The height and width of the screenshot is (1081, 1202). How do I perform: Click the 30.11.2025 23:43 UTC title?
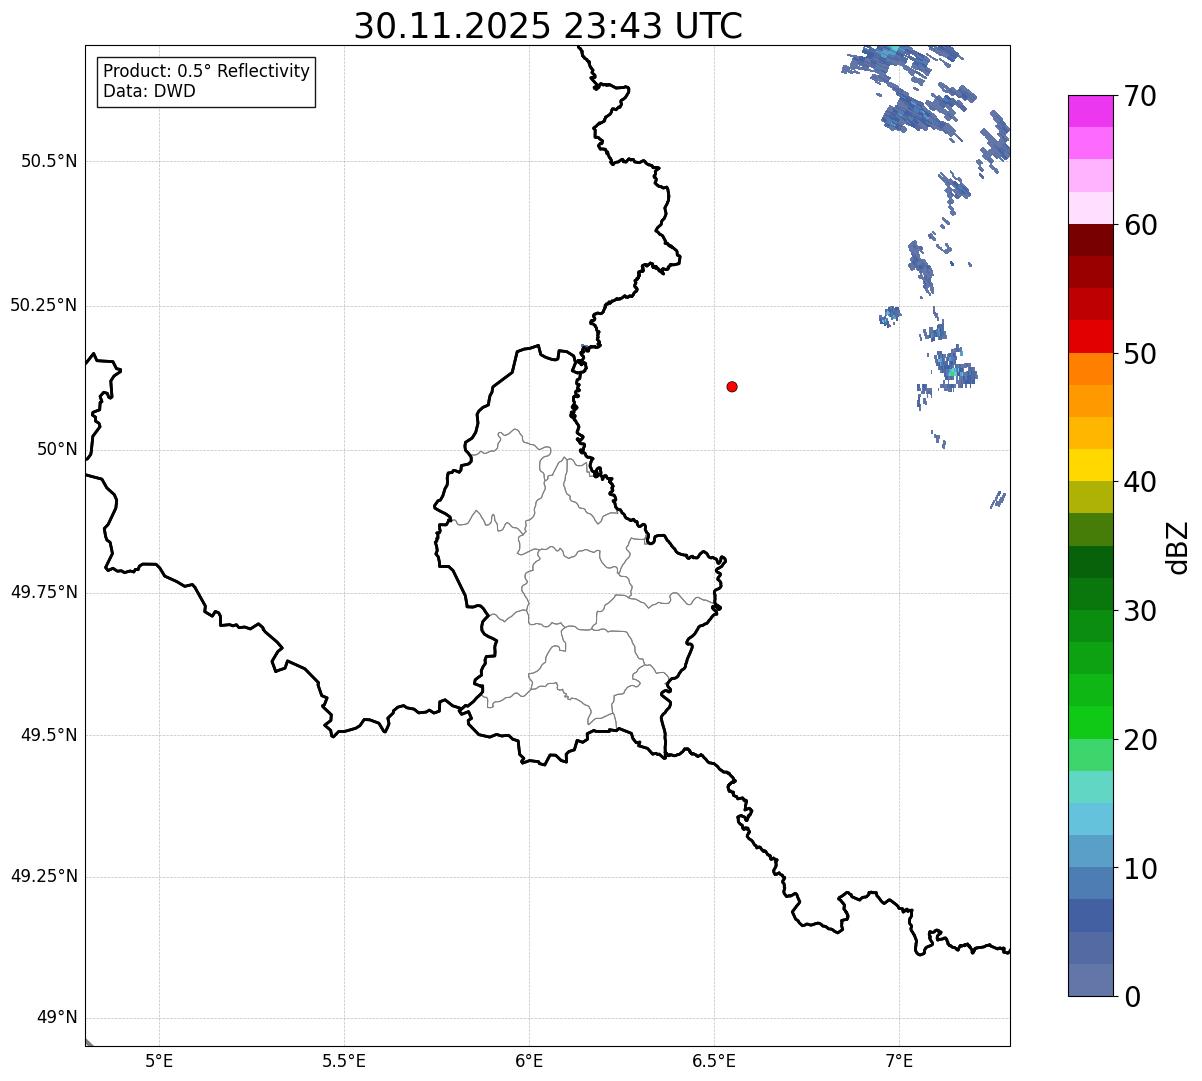[x=548, y=26]
